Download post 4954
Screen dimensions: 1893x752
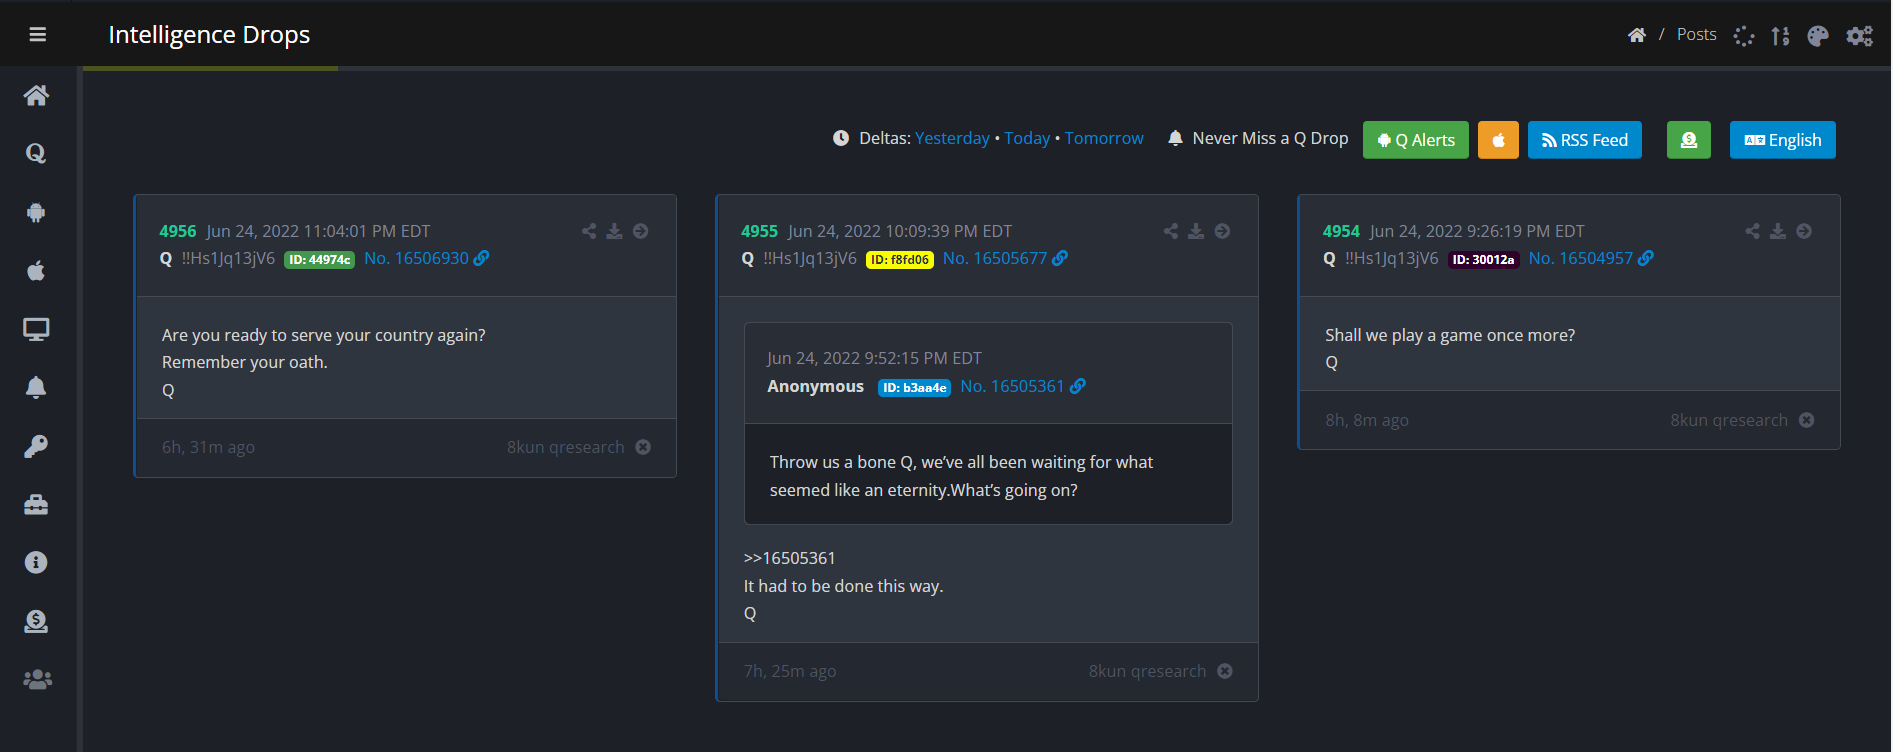tap(1778, 231)
